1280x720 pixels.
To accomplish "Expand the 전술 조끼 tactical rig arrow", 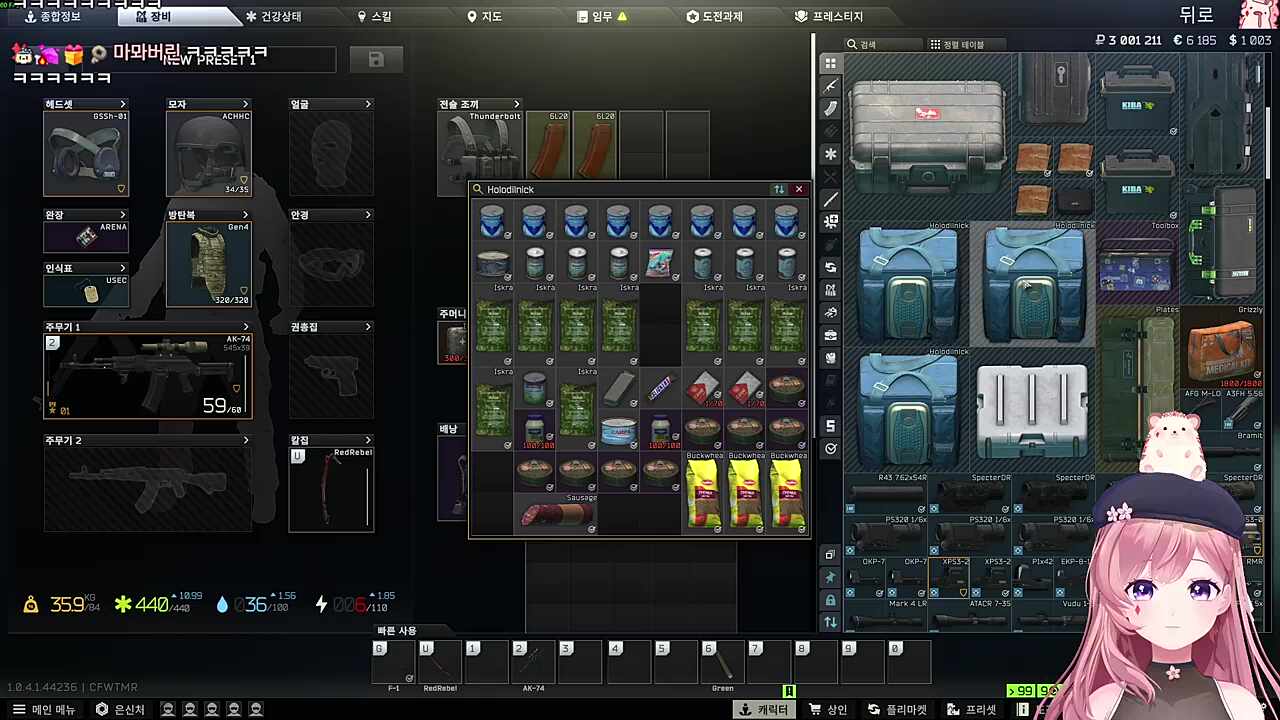I will 516,104.
